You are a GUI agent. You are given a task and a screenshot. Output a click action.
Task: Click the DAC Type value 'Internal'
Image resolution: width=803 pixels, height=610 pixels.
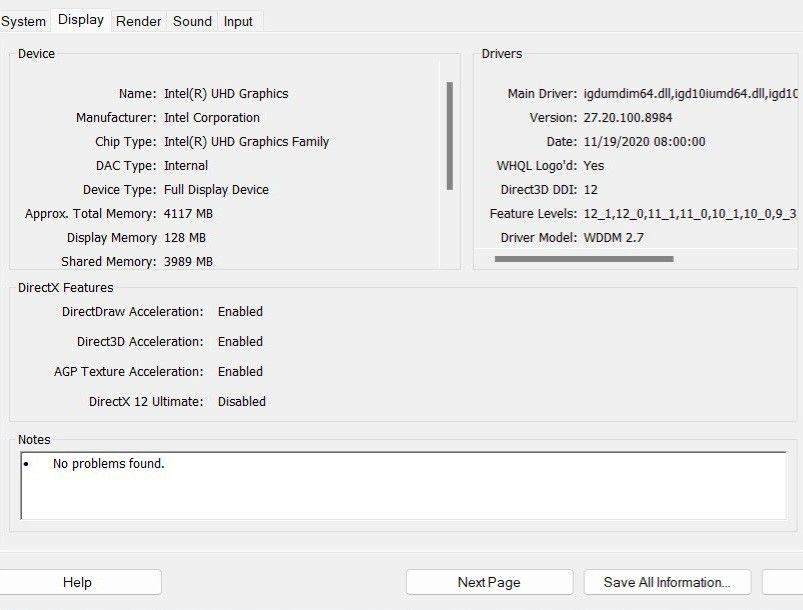coord(186,166)
